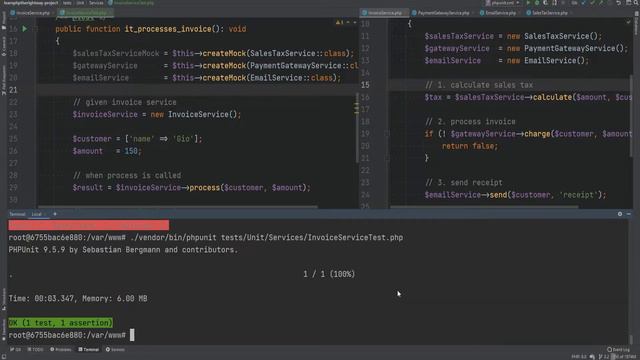Click the Run with Coverage icon

[545, 3]
